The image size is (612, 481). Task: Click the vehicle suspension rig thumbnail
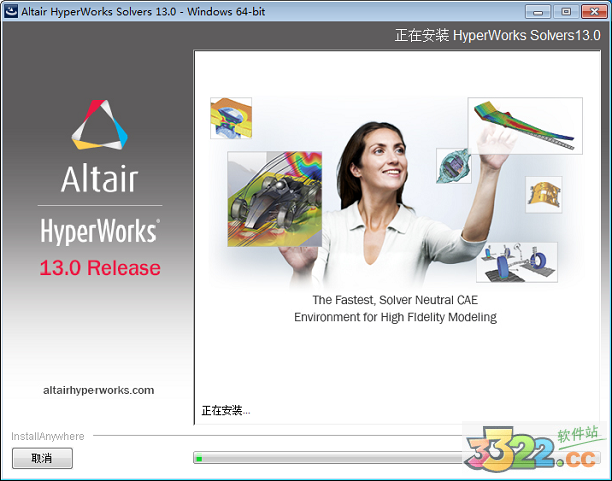pyautogui.click(x=517, y=262)
